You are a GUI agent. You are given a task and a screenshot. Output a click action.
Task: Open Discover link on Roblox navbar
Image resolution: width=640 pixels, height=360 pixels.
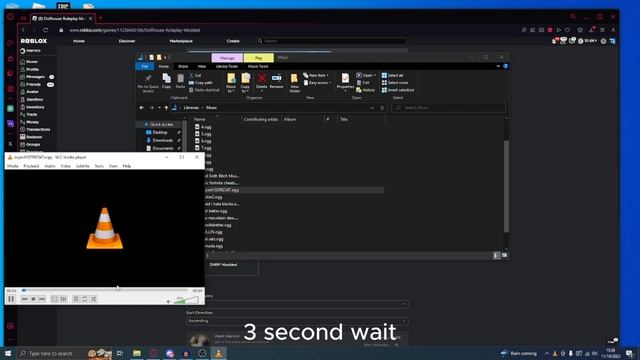(x=127, y=41)
